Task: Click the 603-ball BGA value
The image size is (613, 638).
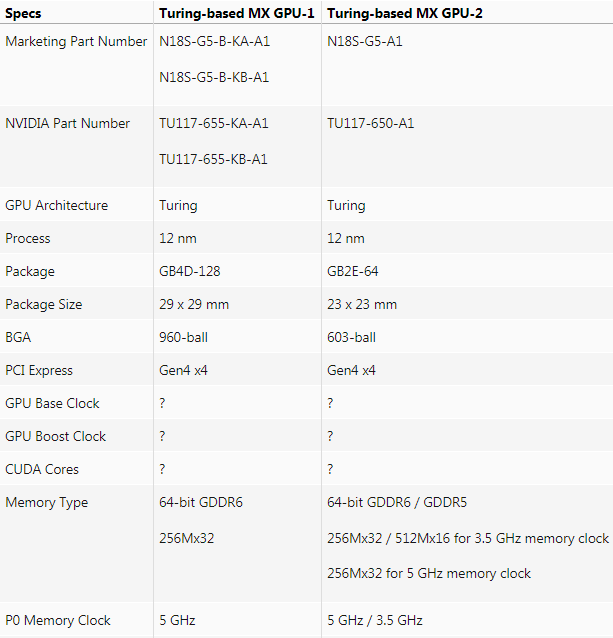Action: pyautogui.click(x=351, y=338)
